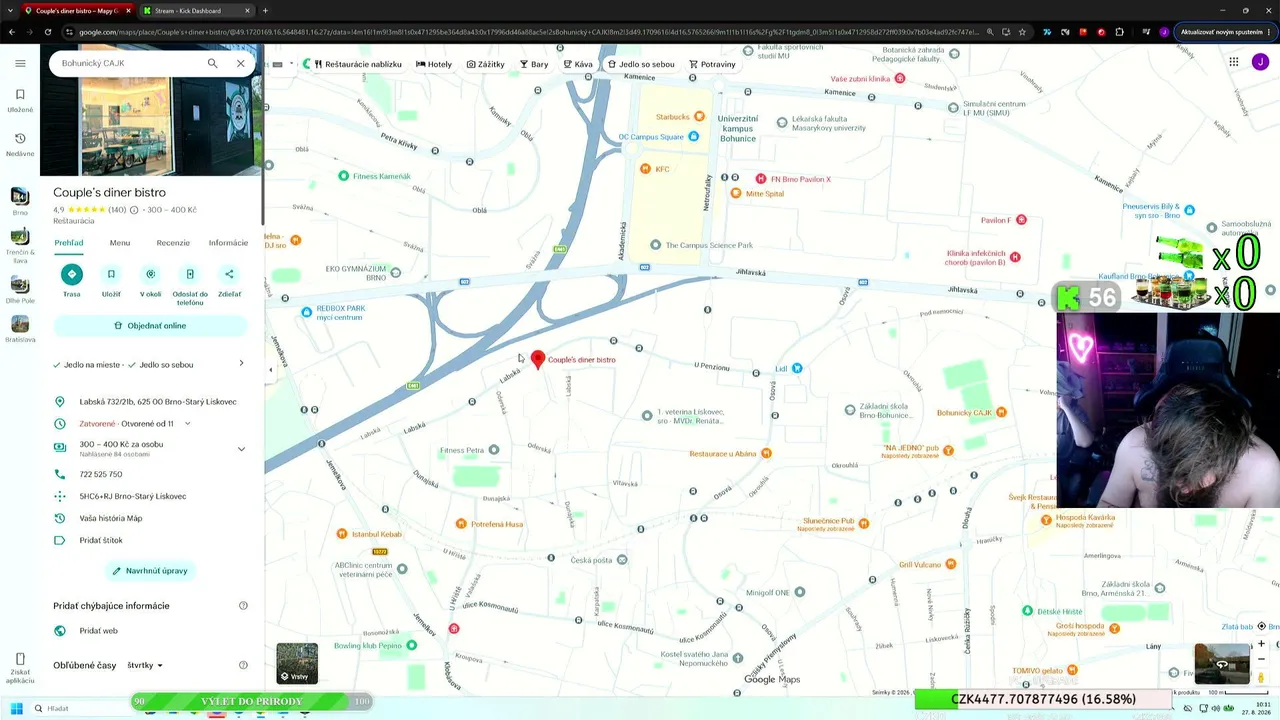
Task: Clear the Bohunický CAJK search text
Action: (x=240, y=63)
